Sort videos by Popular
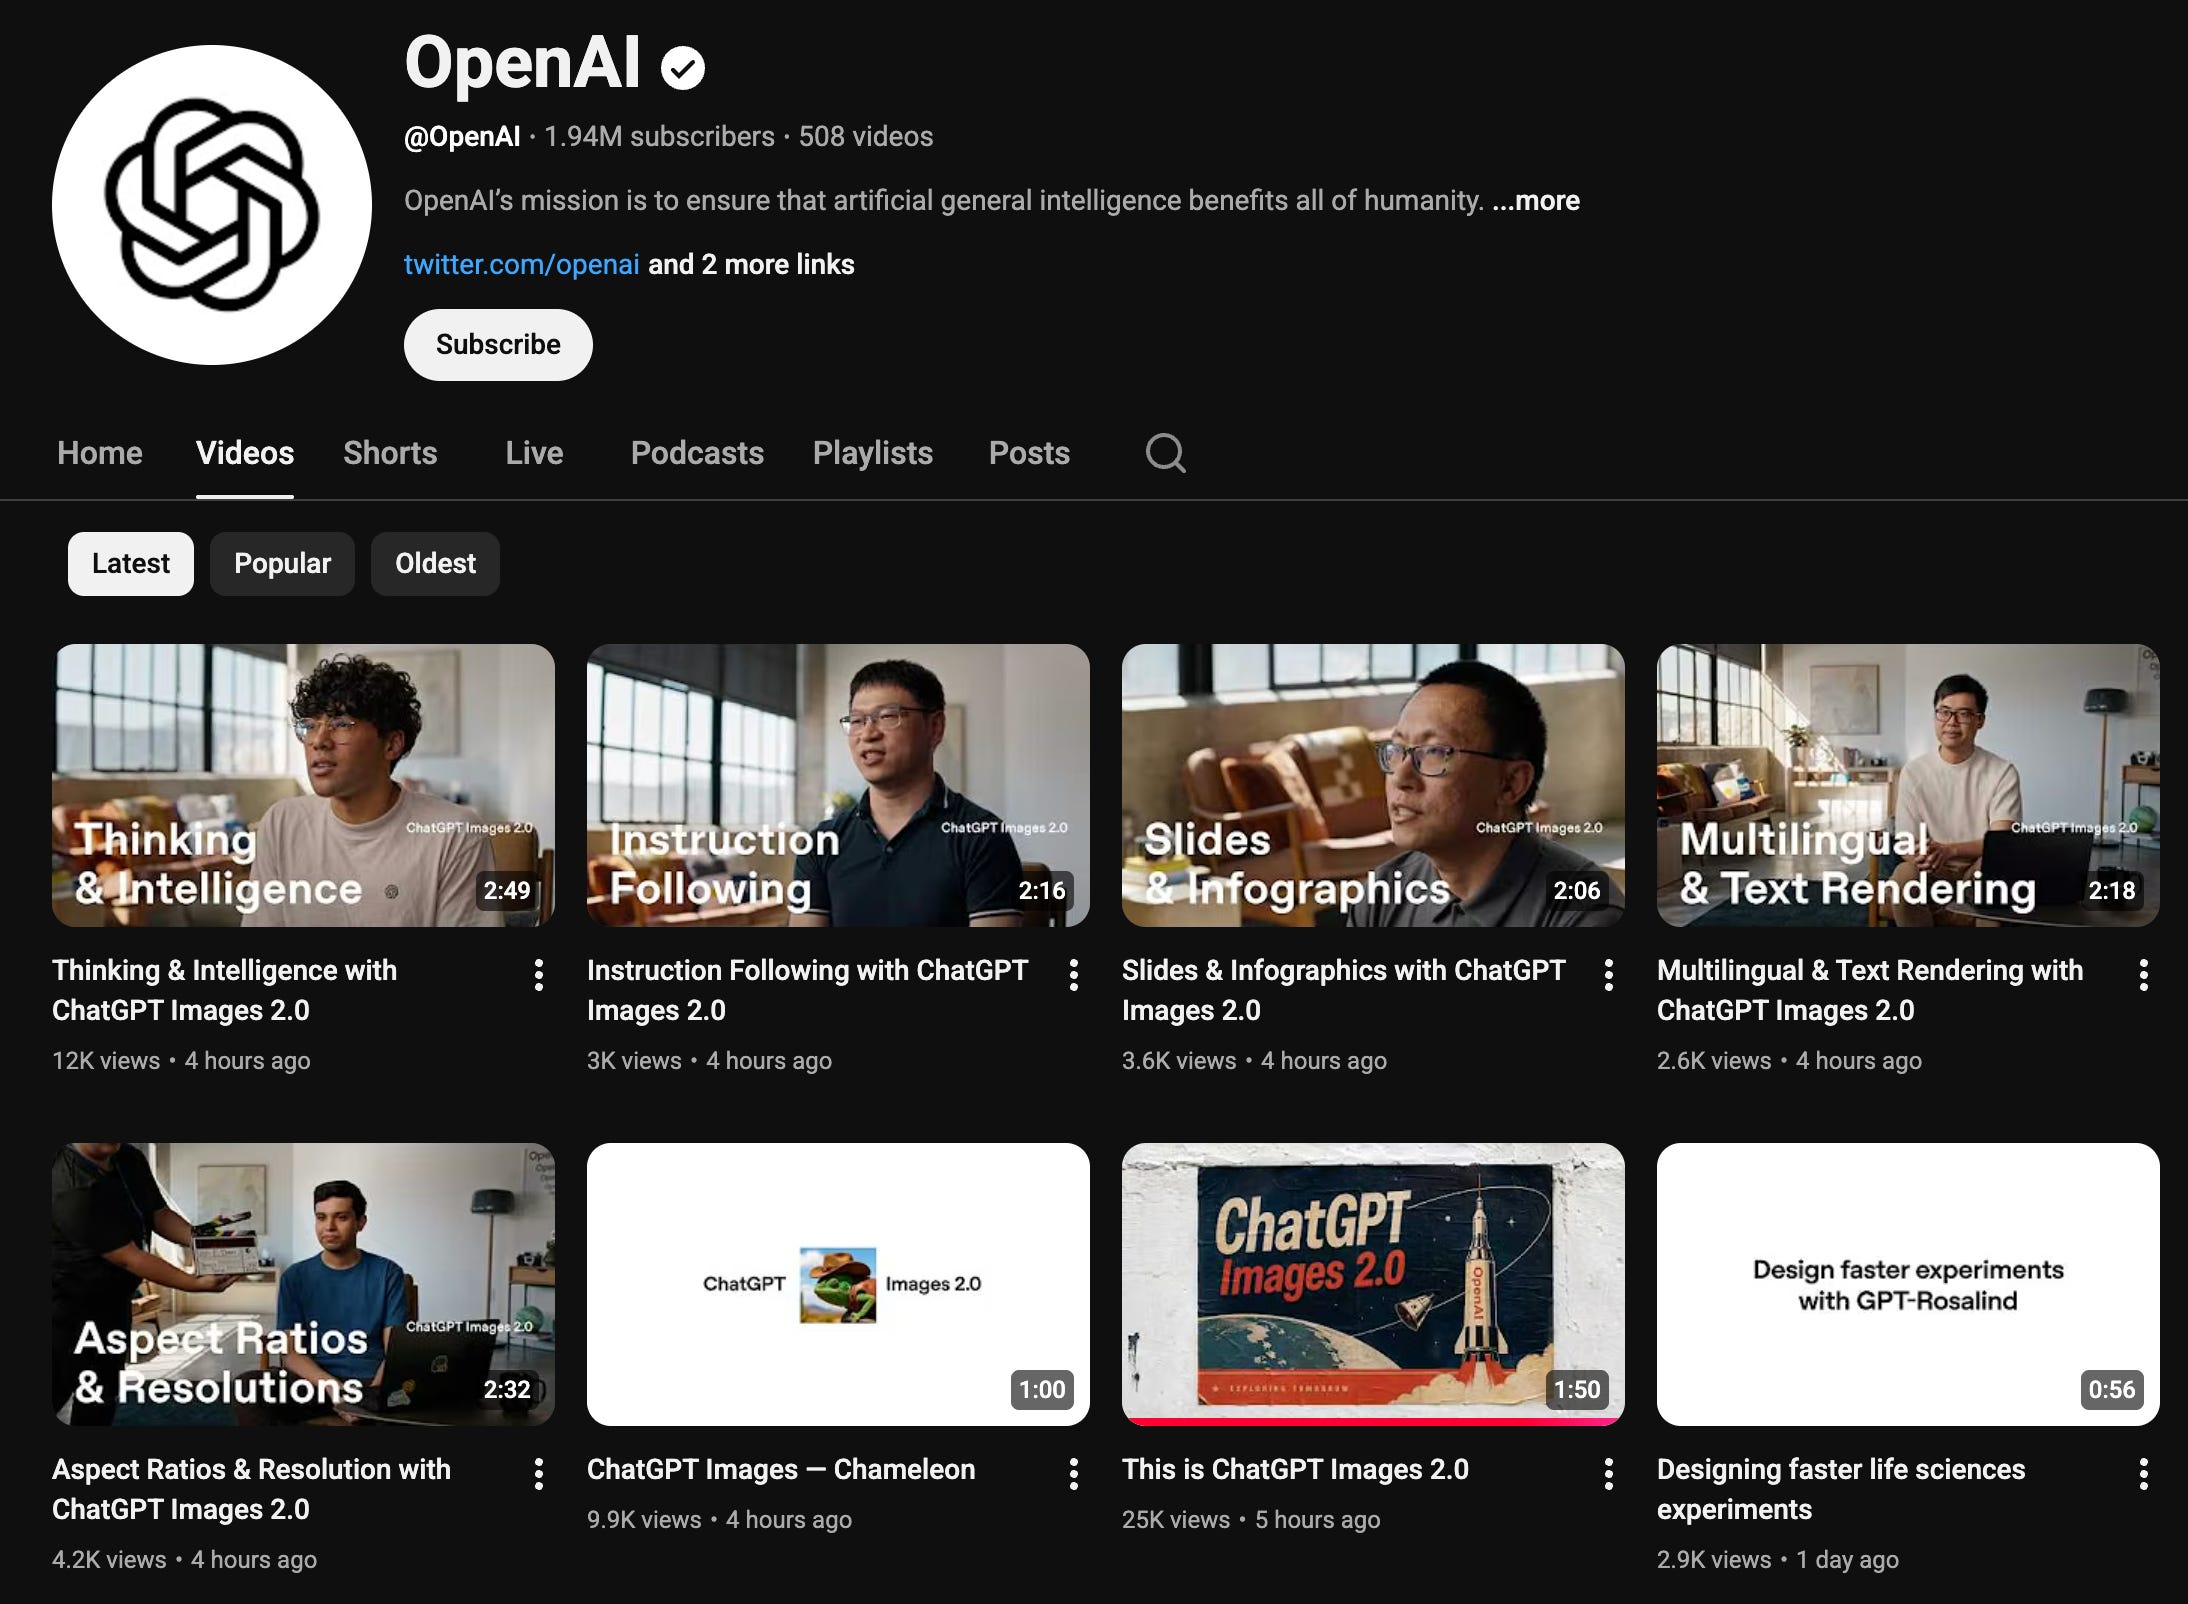Viewport: 2188px width, 1604px height. tap(282, 564)
